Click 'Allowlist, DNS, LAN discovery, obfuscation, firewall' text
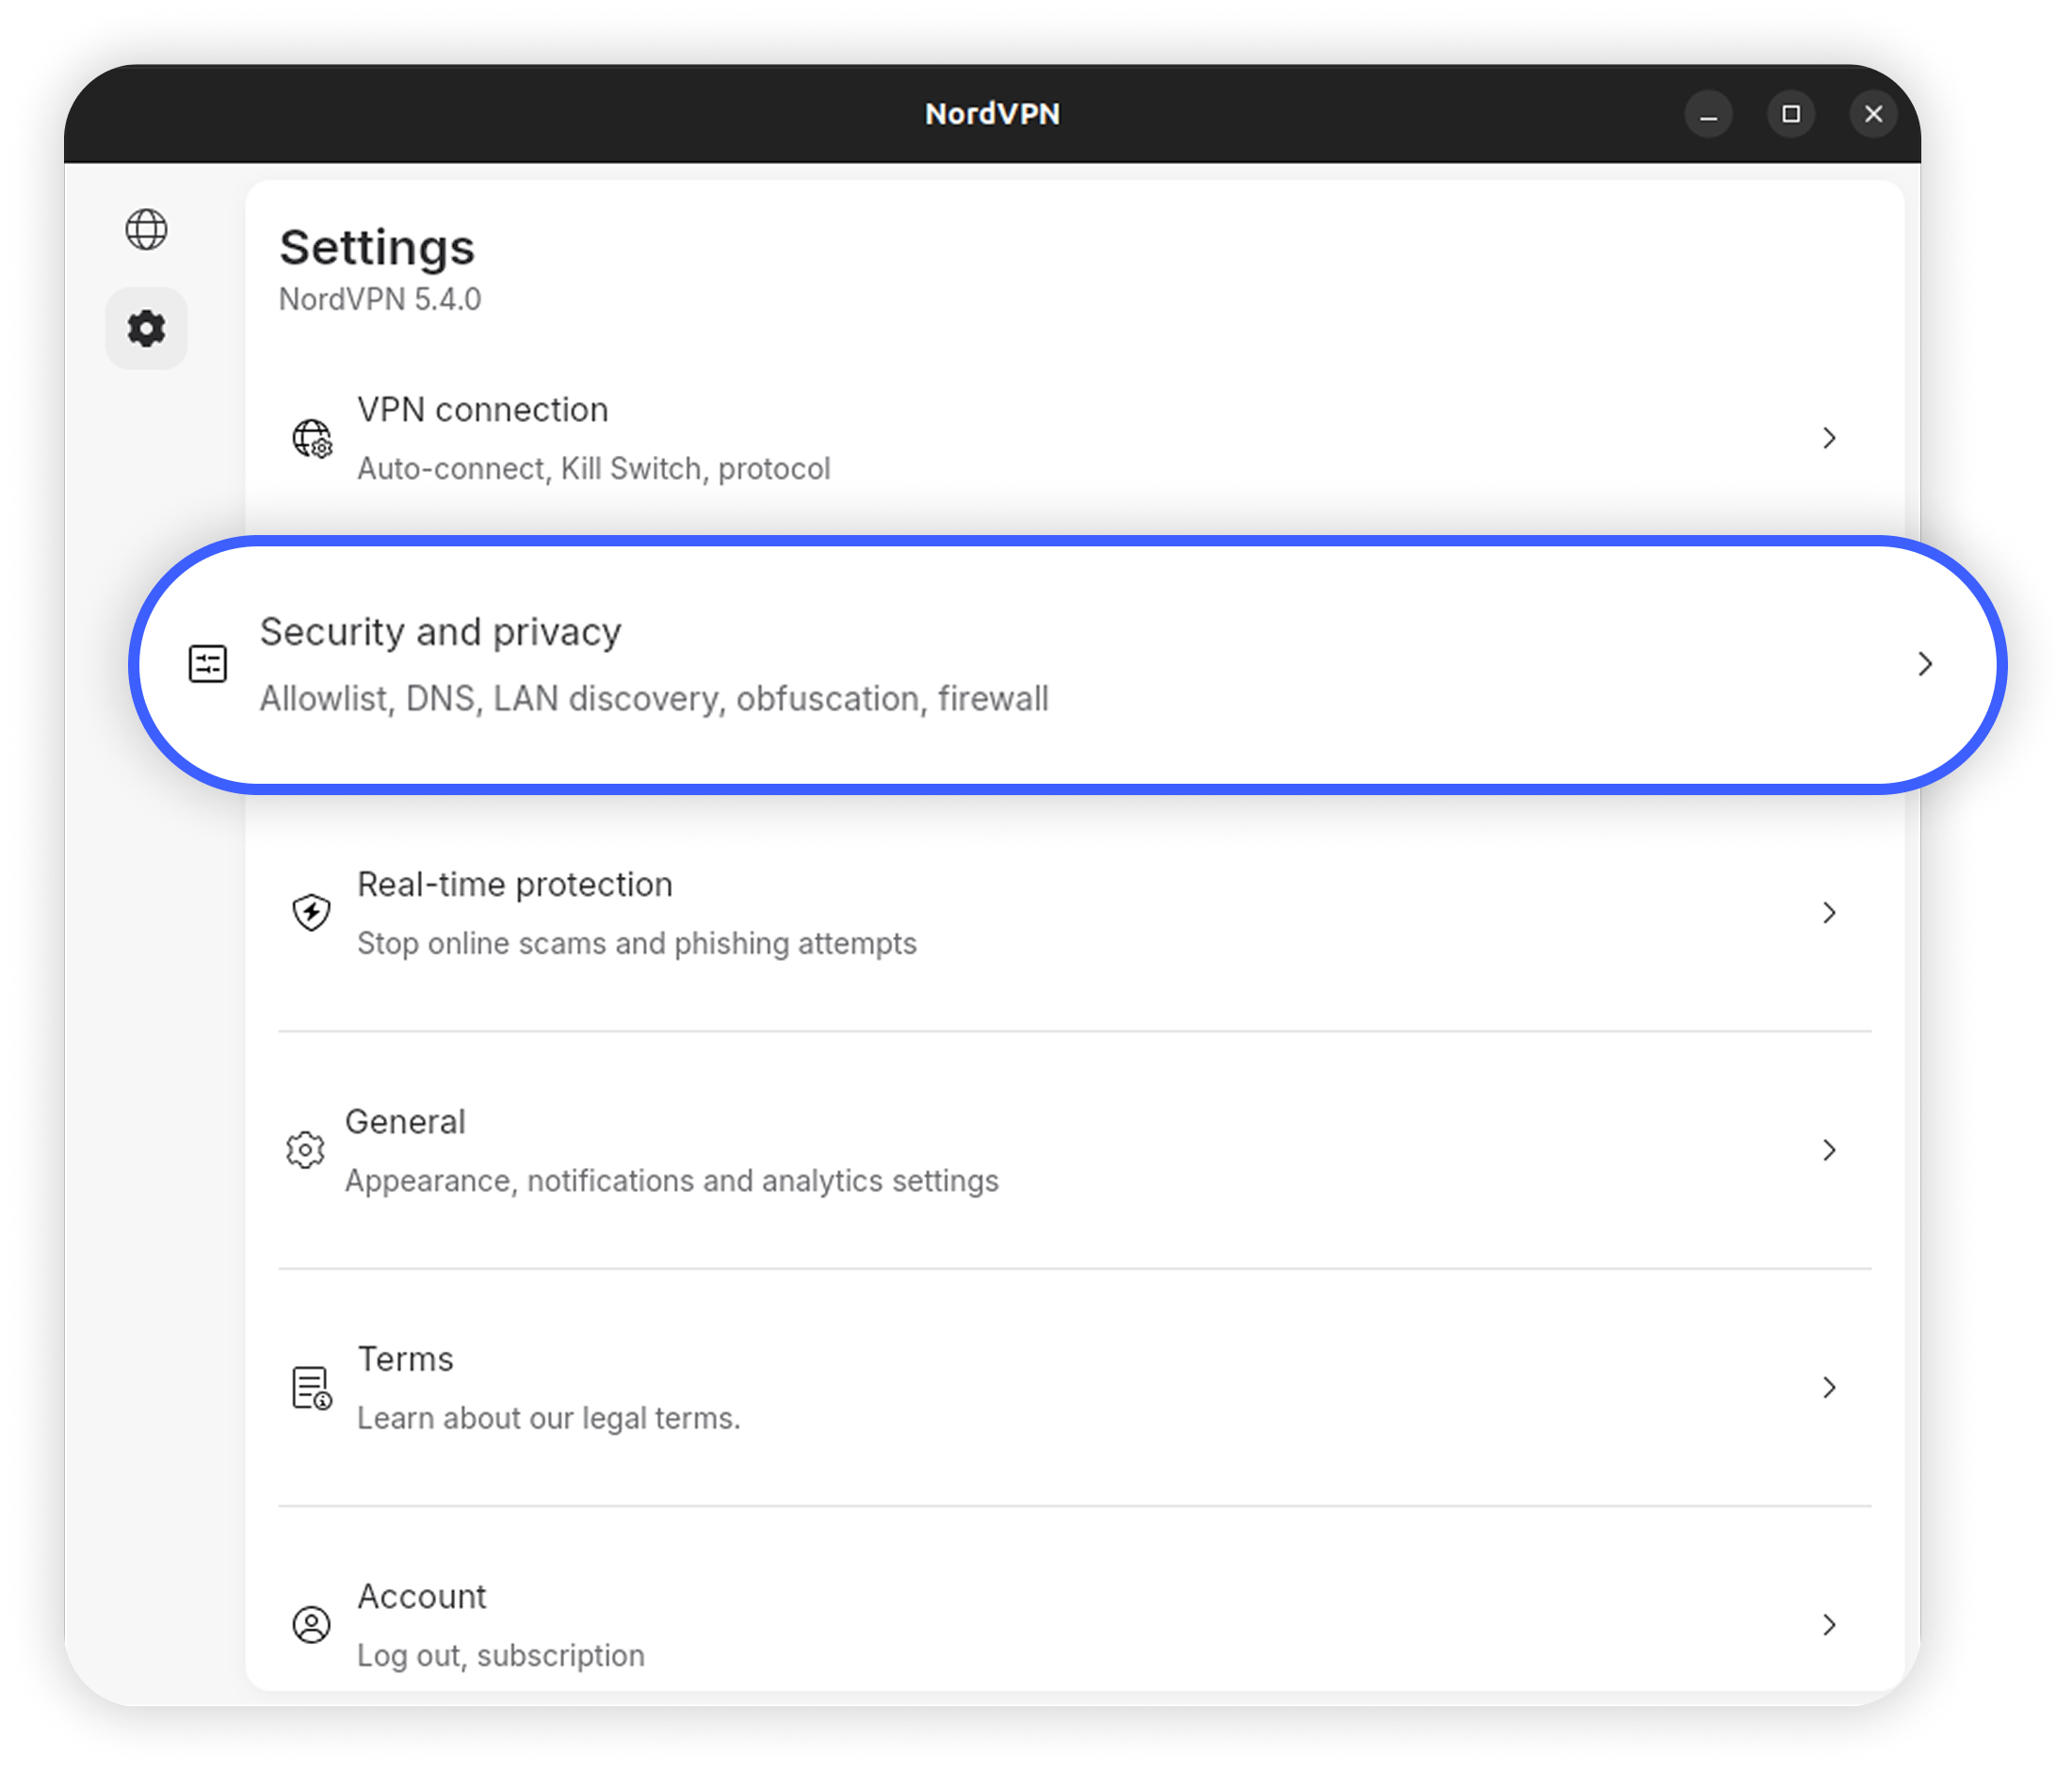This screenshot has width=2072, height=1771. click(654, 698)
